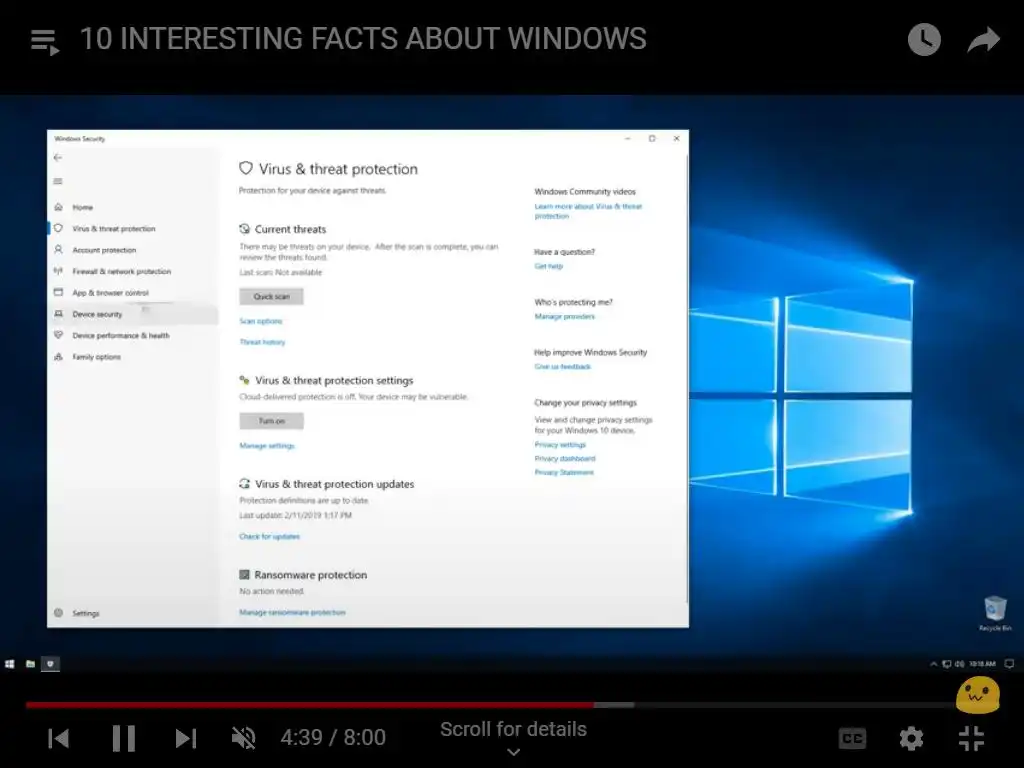Open the Windows Start button

point(10,664)
